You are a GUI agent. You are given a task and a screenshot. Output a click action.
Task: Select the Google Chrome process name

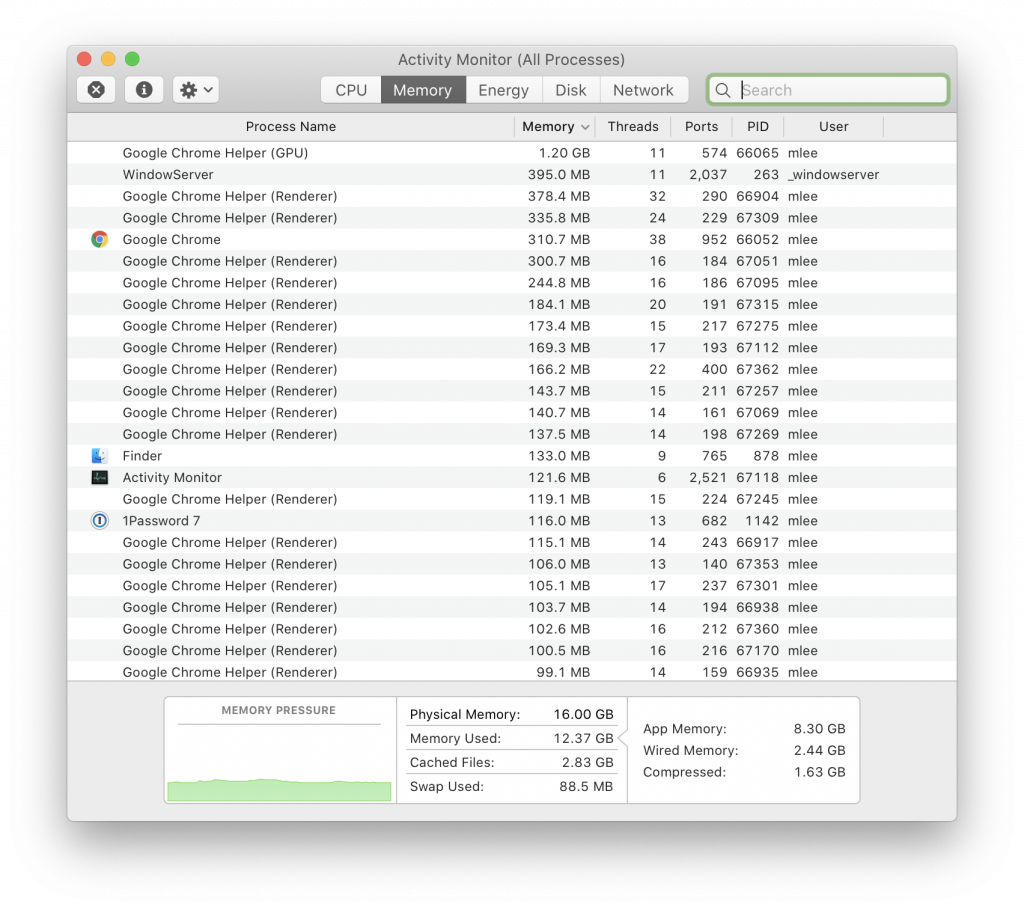tap(172, 240)
